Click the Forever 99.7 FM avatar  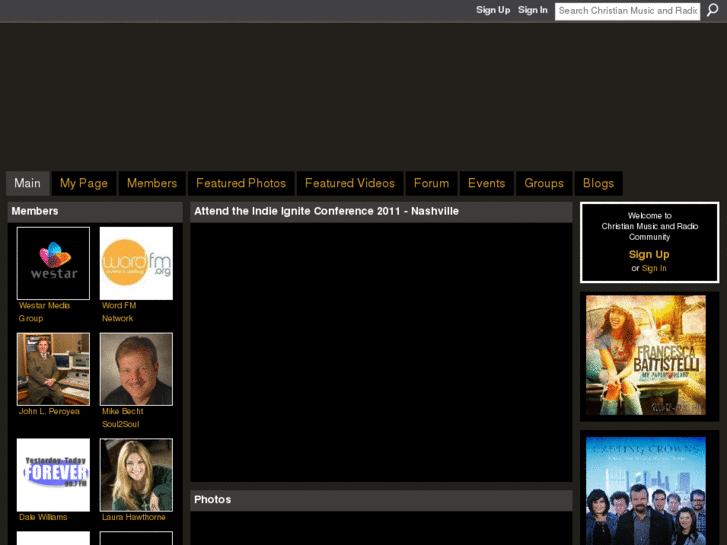coord(53,475)
